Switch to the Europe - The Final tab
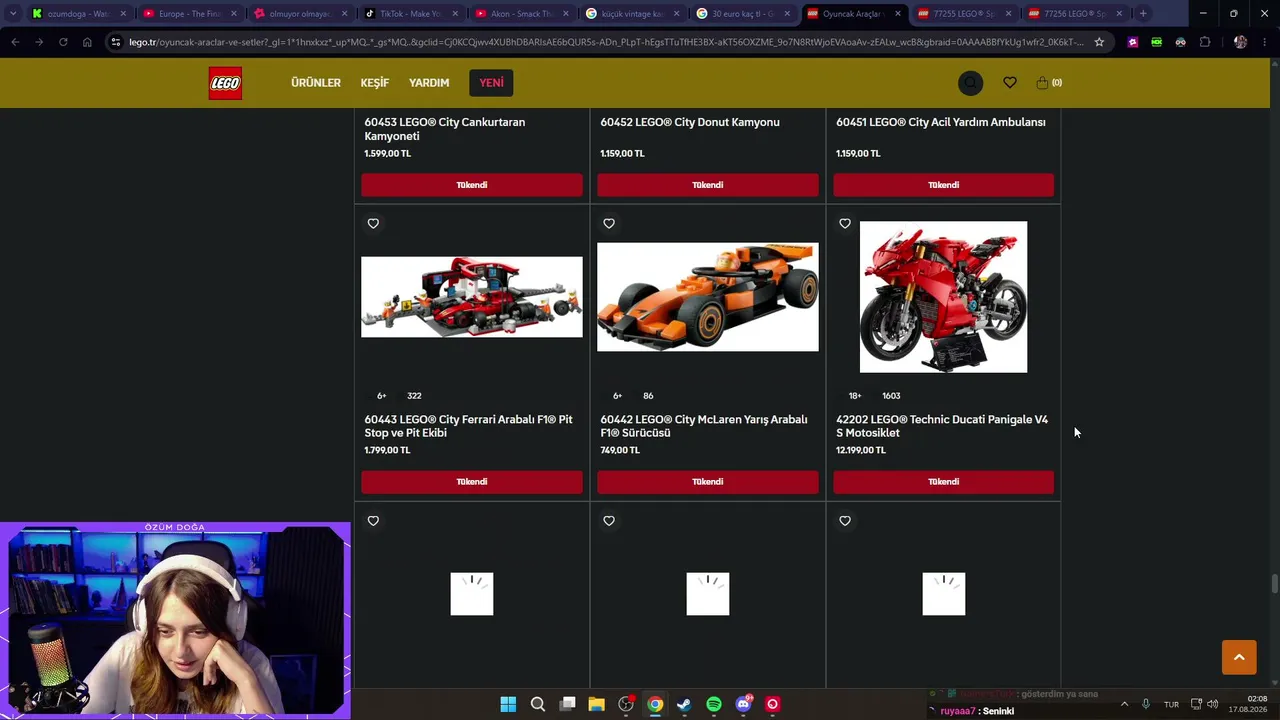1280x720 pixels. [x=190, y=14]
